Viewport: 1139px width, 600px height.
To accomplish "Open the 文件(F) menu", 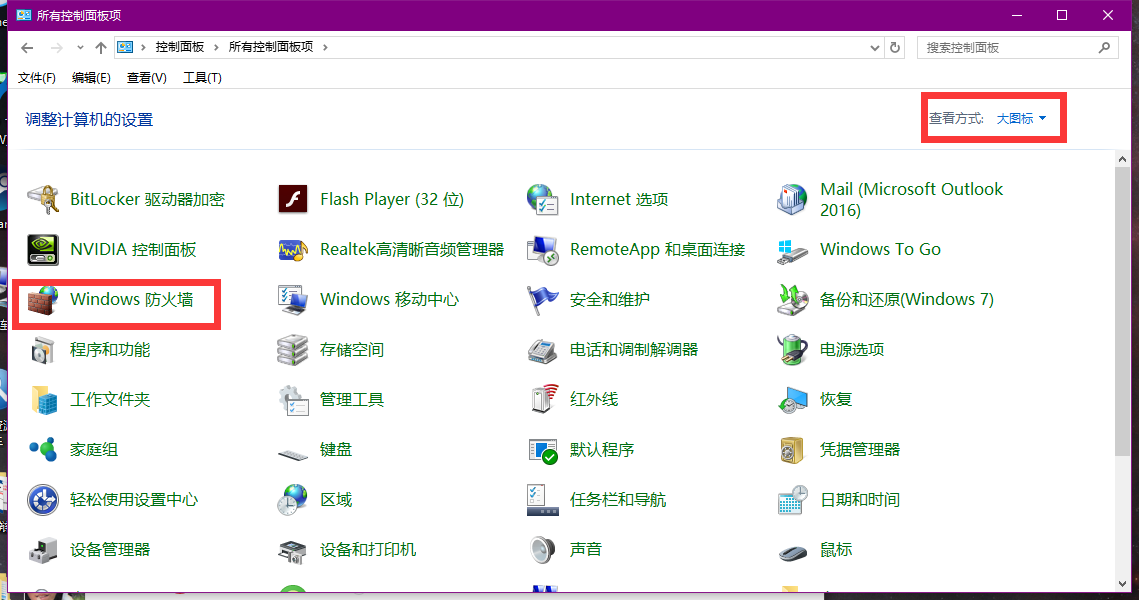I will [x=36, y=78].
